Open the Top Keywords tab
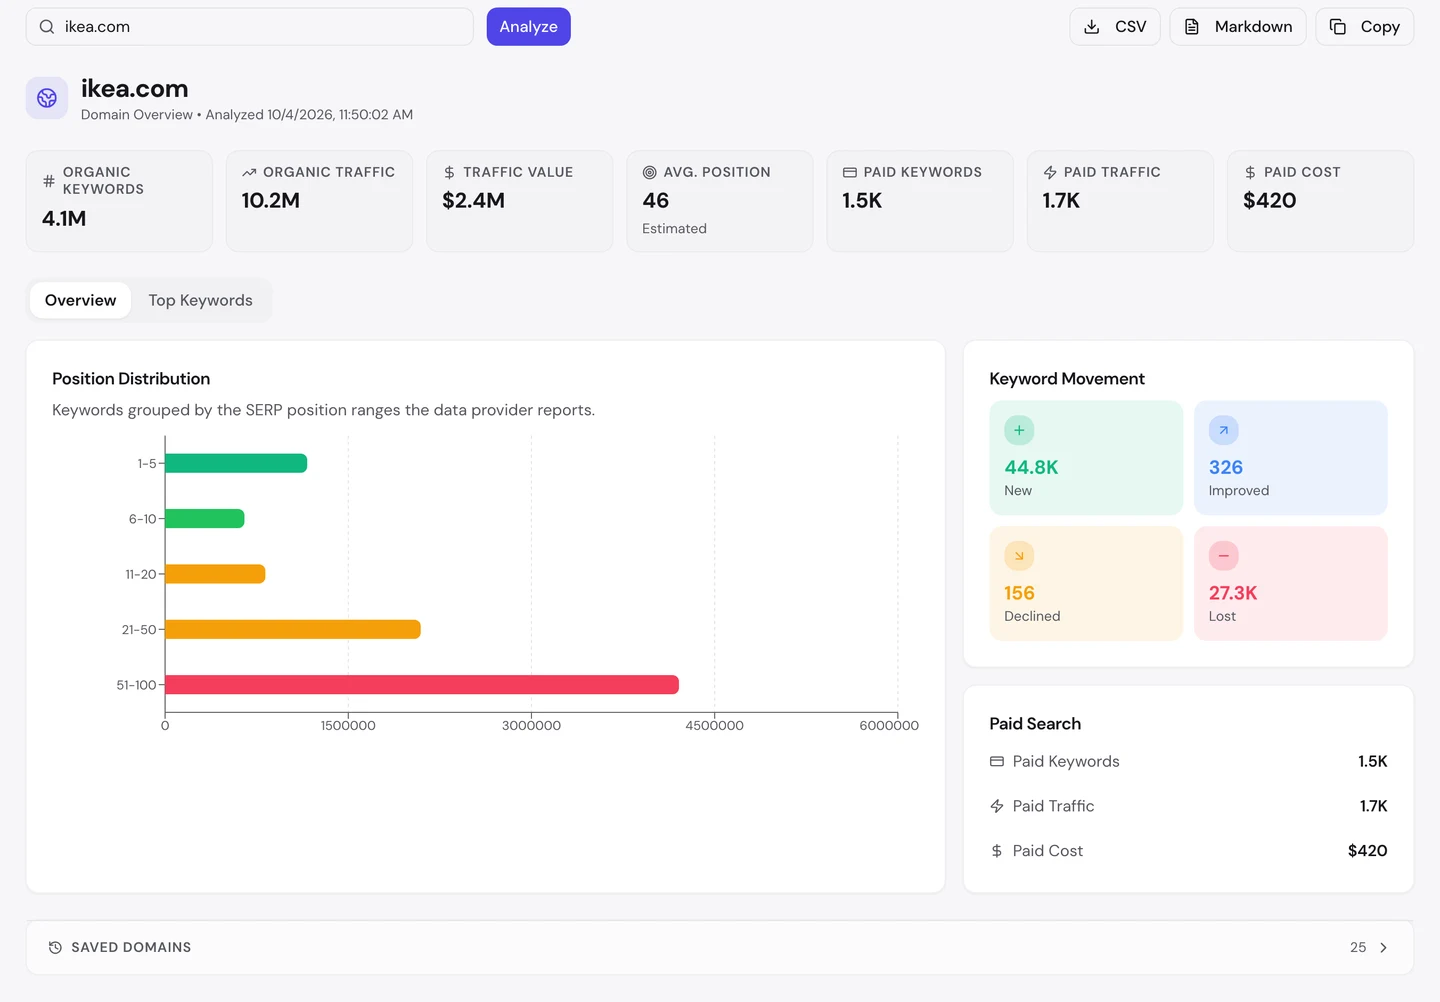This screenshot has height=1002, width=1440. point(201,300)
